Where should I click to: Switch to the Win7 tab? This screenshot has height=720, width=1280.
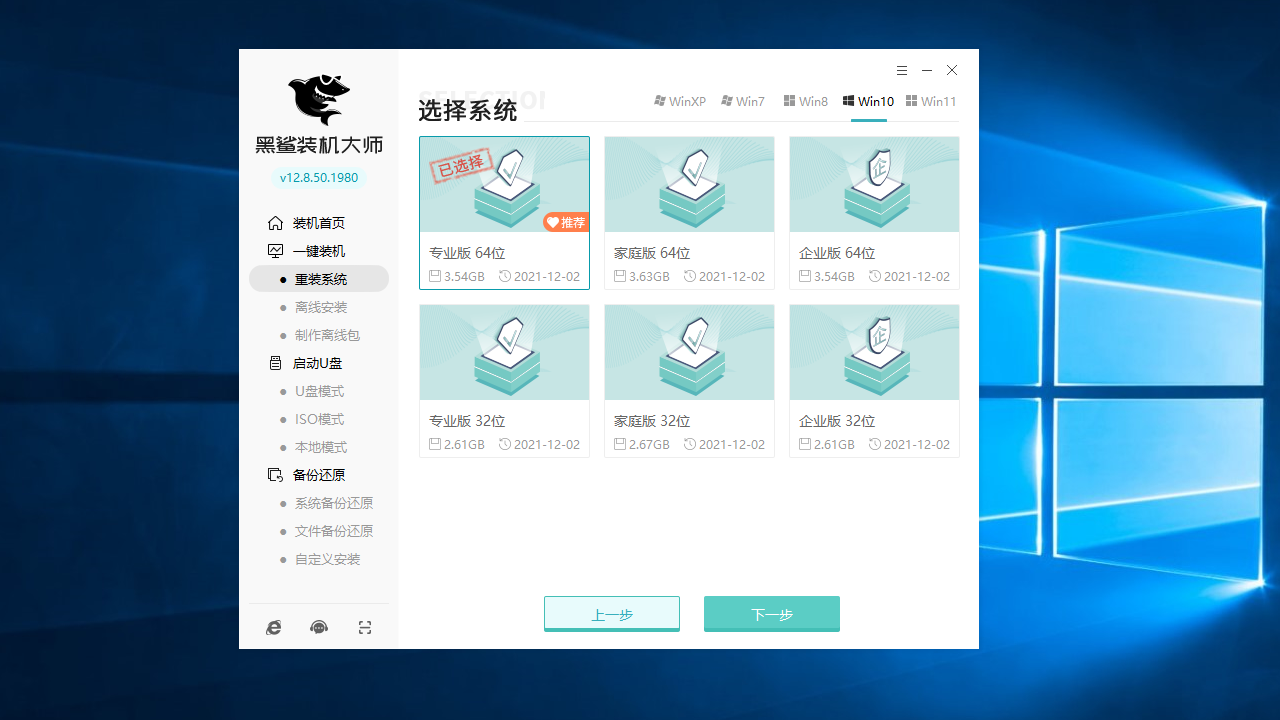tap(743, 101)
